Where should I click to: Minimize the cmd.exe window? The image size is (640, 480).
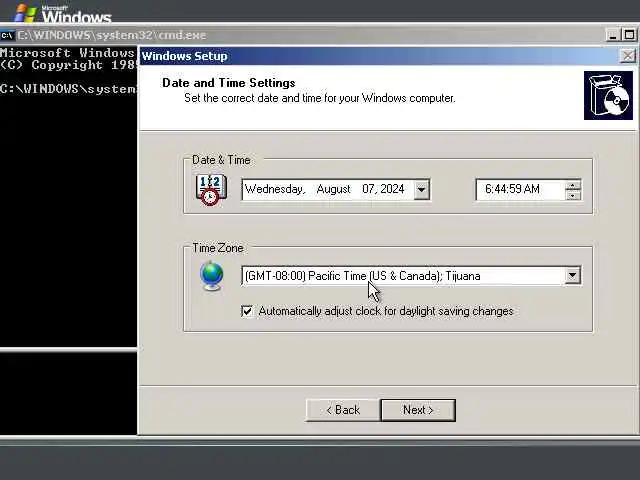(612, 35)
